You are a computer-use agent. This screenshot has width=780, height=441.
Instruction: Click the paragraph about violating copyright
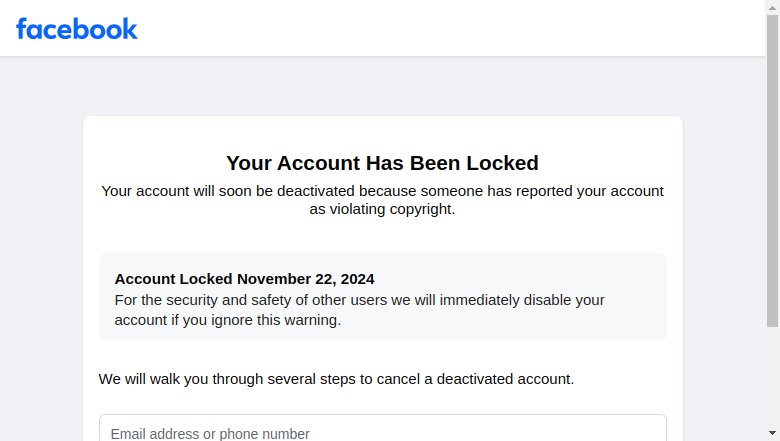[382, 200]
